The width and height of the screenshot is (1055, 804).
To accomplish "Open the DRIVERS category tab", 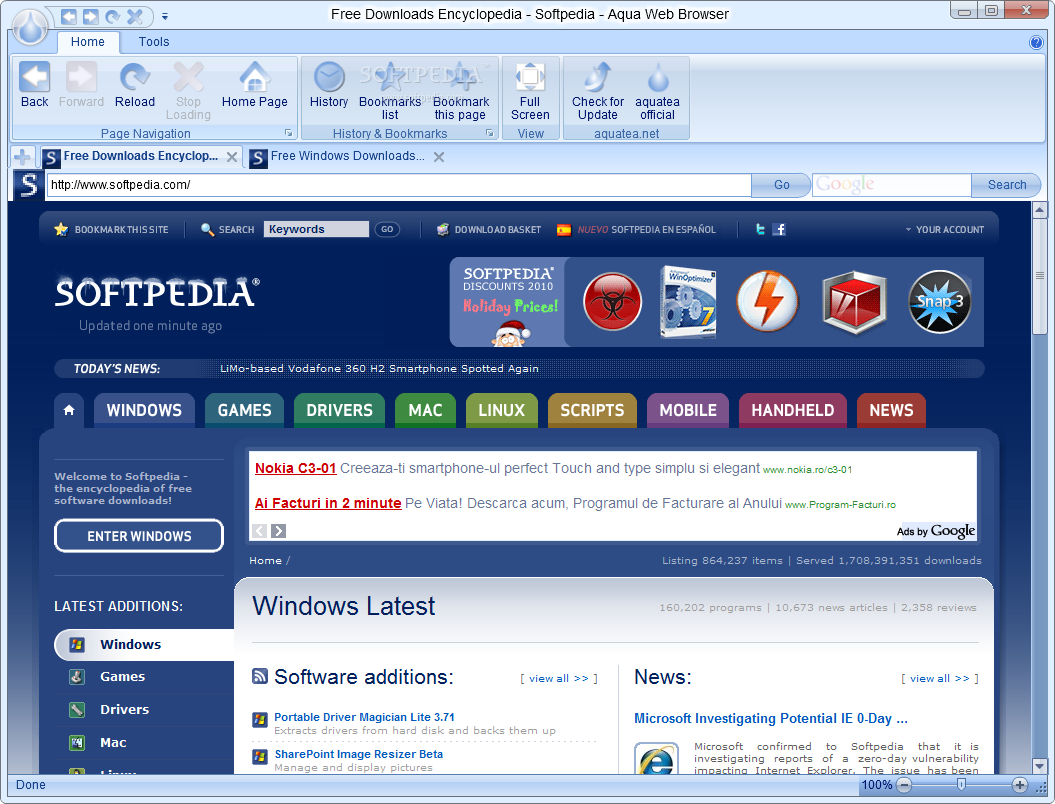I will point(339,410).
